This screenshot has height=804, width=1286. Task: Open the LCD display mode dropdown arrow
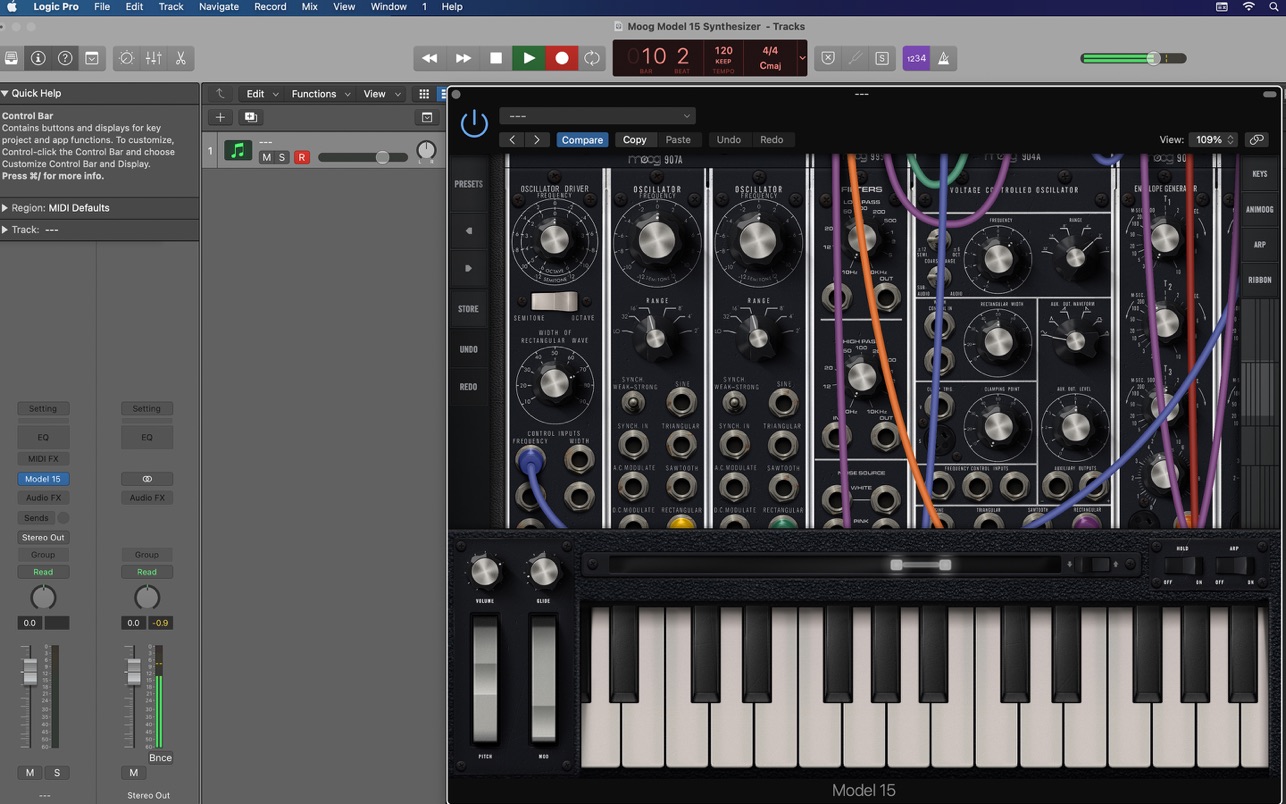pos(801,58)
